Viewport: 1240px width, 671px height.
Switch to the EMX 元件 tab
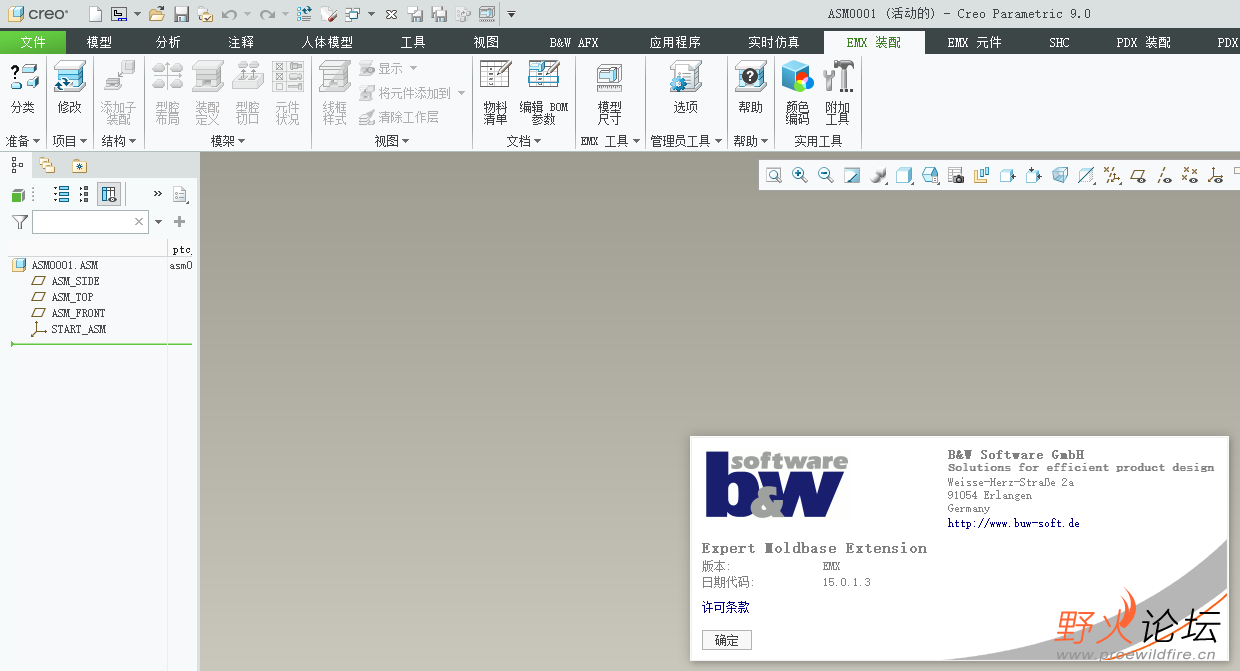coord(974,42)
